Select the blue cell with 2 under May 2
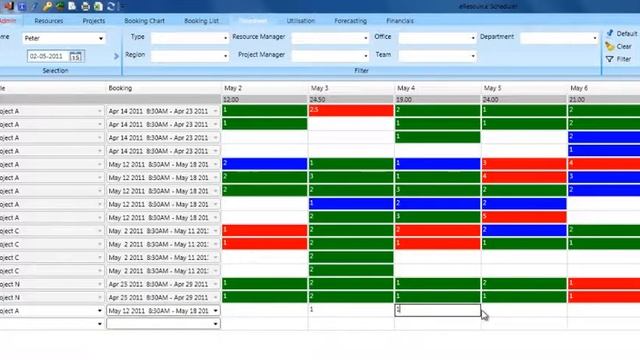This screenshot has height=360, width=640. click(x=264, y=164)
